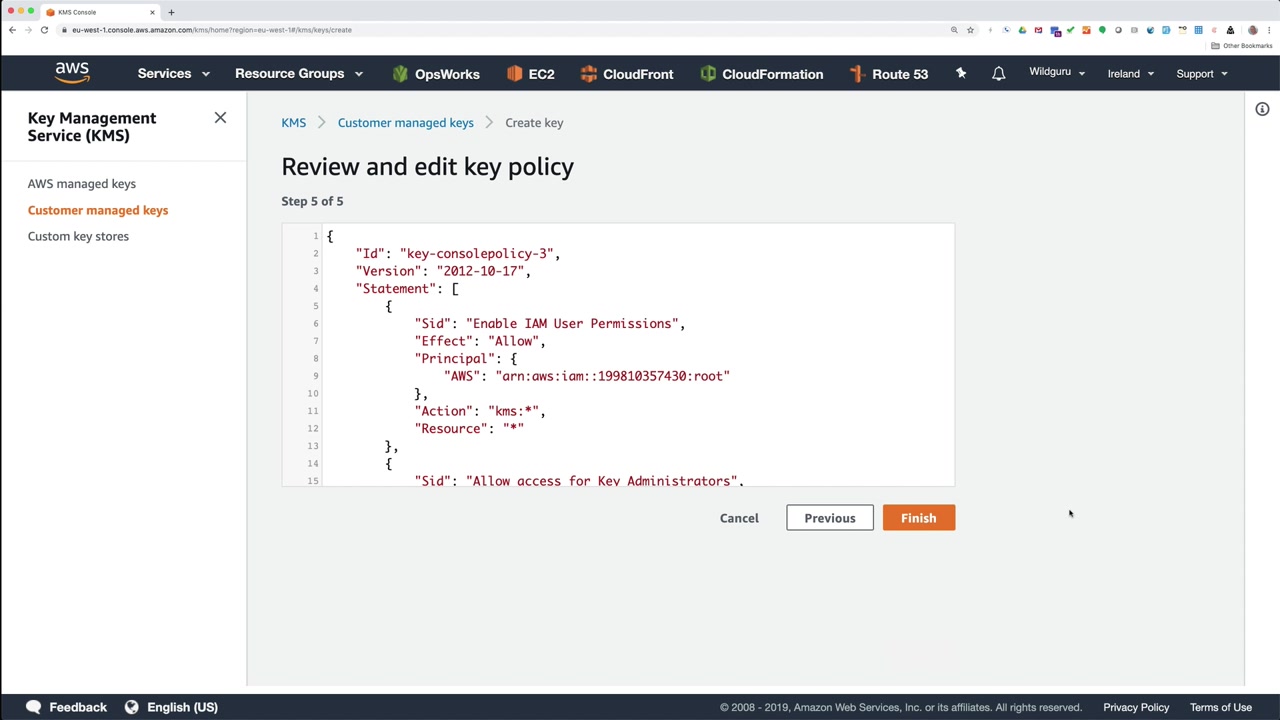Screen dimensions: 1280x720
Task: Open Custom key stores
Action: point(78,236)
